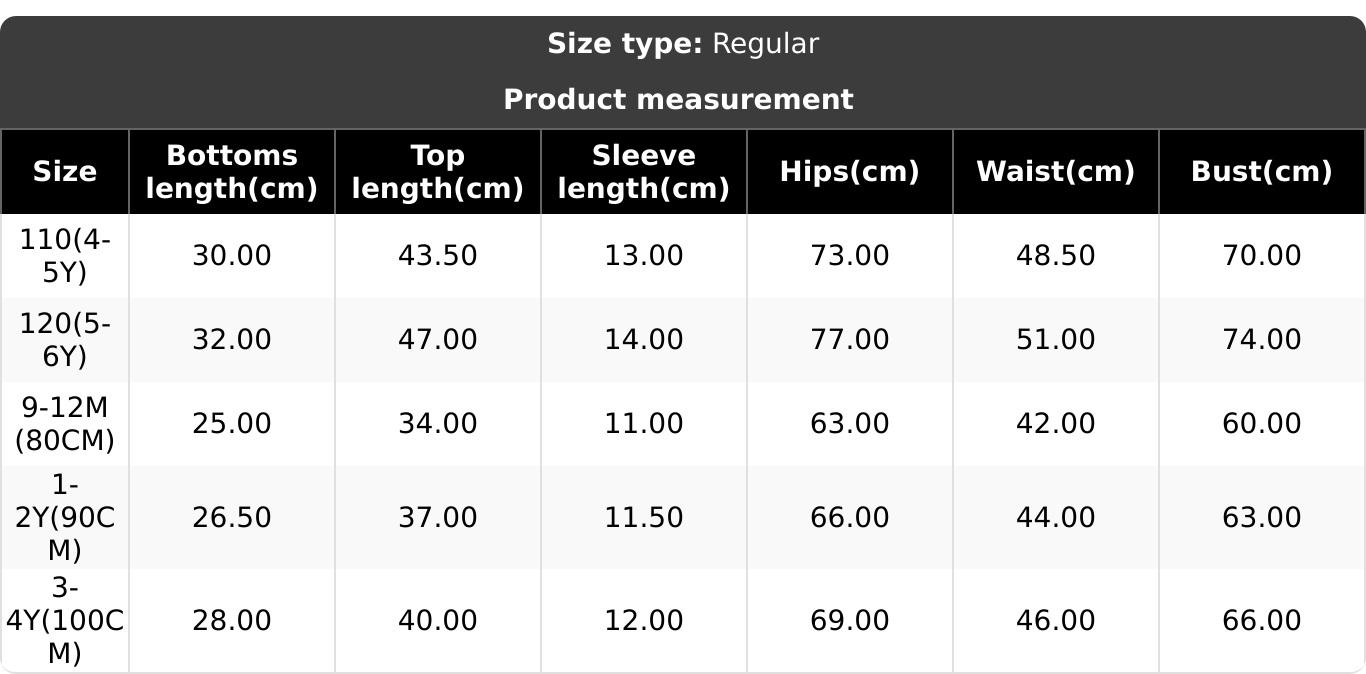This screenshot has width=1366, height=674.
Task: Click the Hips(cm) column header
Action: [x=849, y=172]
